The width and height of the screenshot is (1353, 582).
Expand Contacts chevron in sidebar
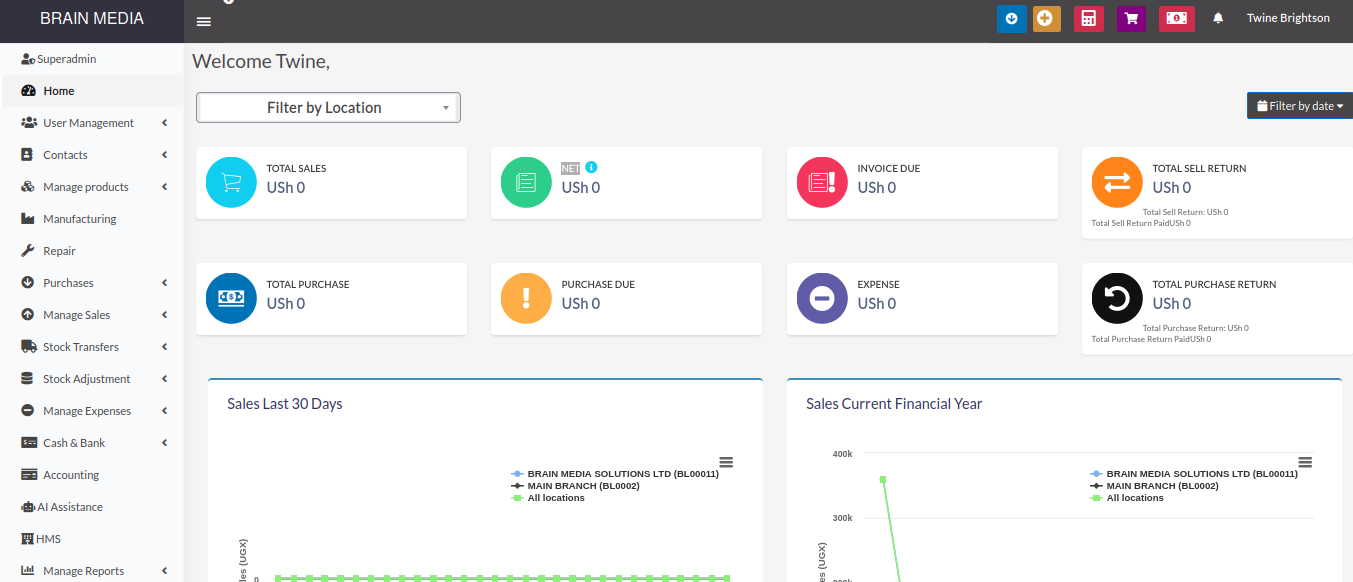(x=164, y=155)
